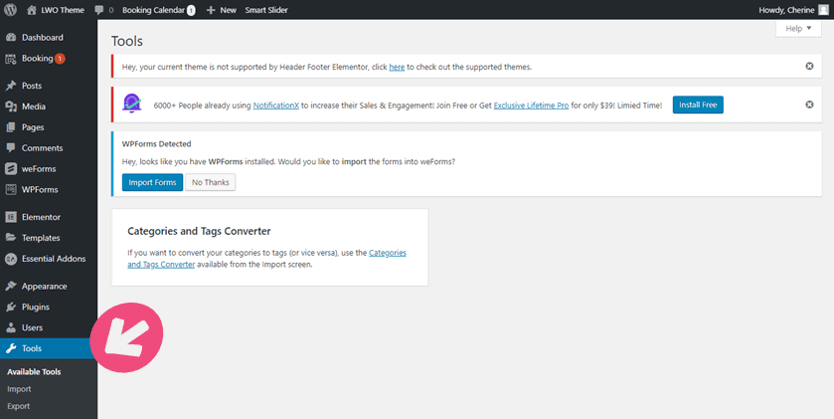Click the Booking notification count badge

[x=60, y=58]
